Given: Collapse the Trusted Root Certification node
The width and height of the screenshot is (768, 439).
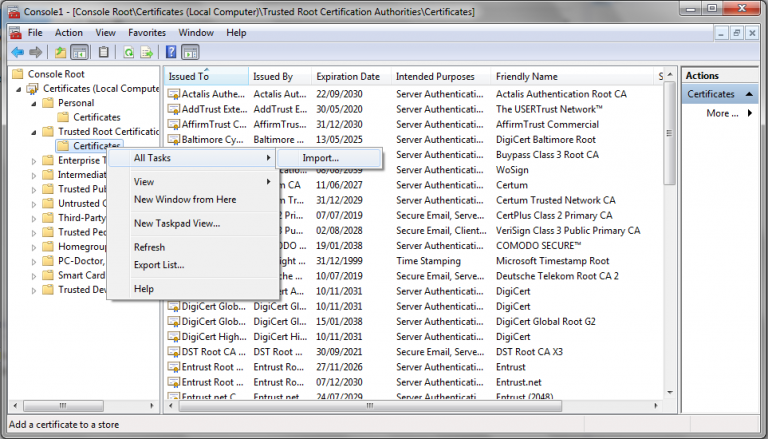Looking at the screenshot, I should point(34,132).
